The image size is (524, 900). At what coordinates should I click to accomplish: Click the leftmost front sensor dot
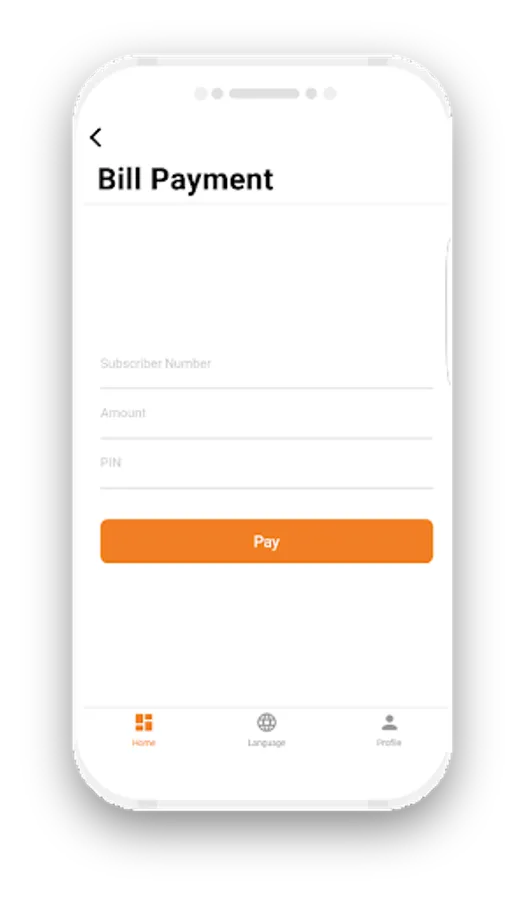point(200,94)
